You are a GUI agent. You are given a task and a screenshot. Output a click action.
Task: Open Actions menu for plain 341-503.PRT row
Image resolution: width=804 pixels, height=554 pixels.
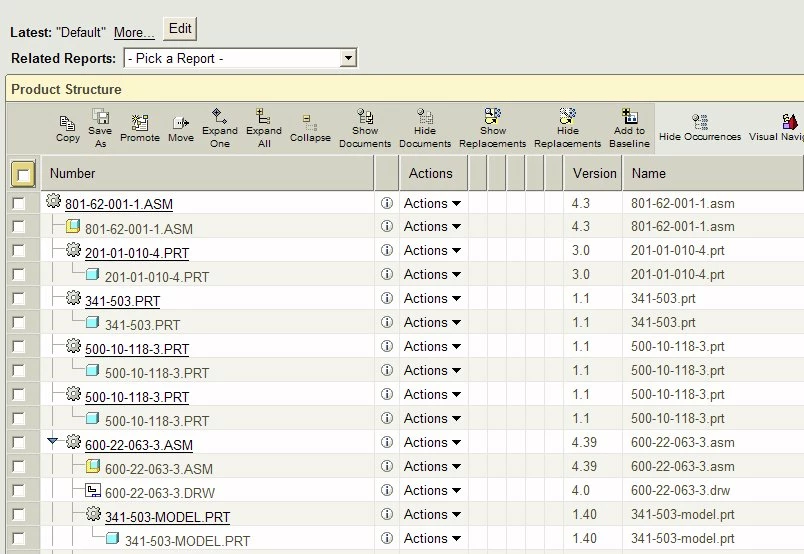tap(432, 322)
